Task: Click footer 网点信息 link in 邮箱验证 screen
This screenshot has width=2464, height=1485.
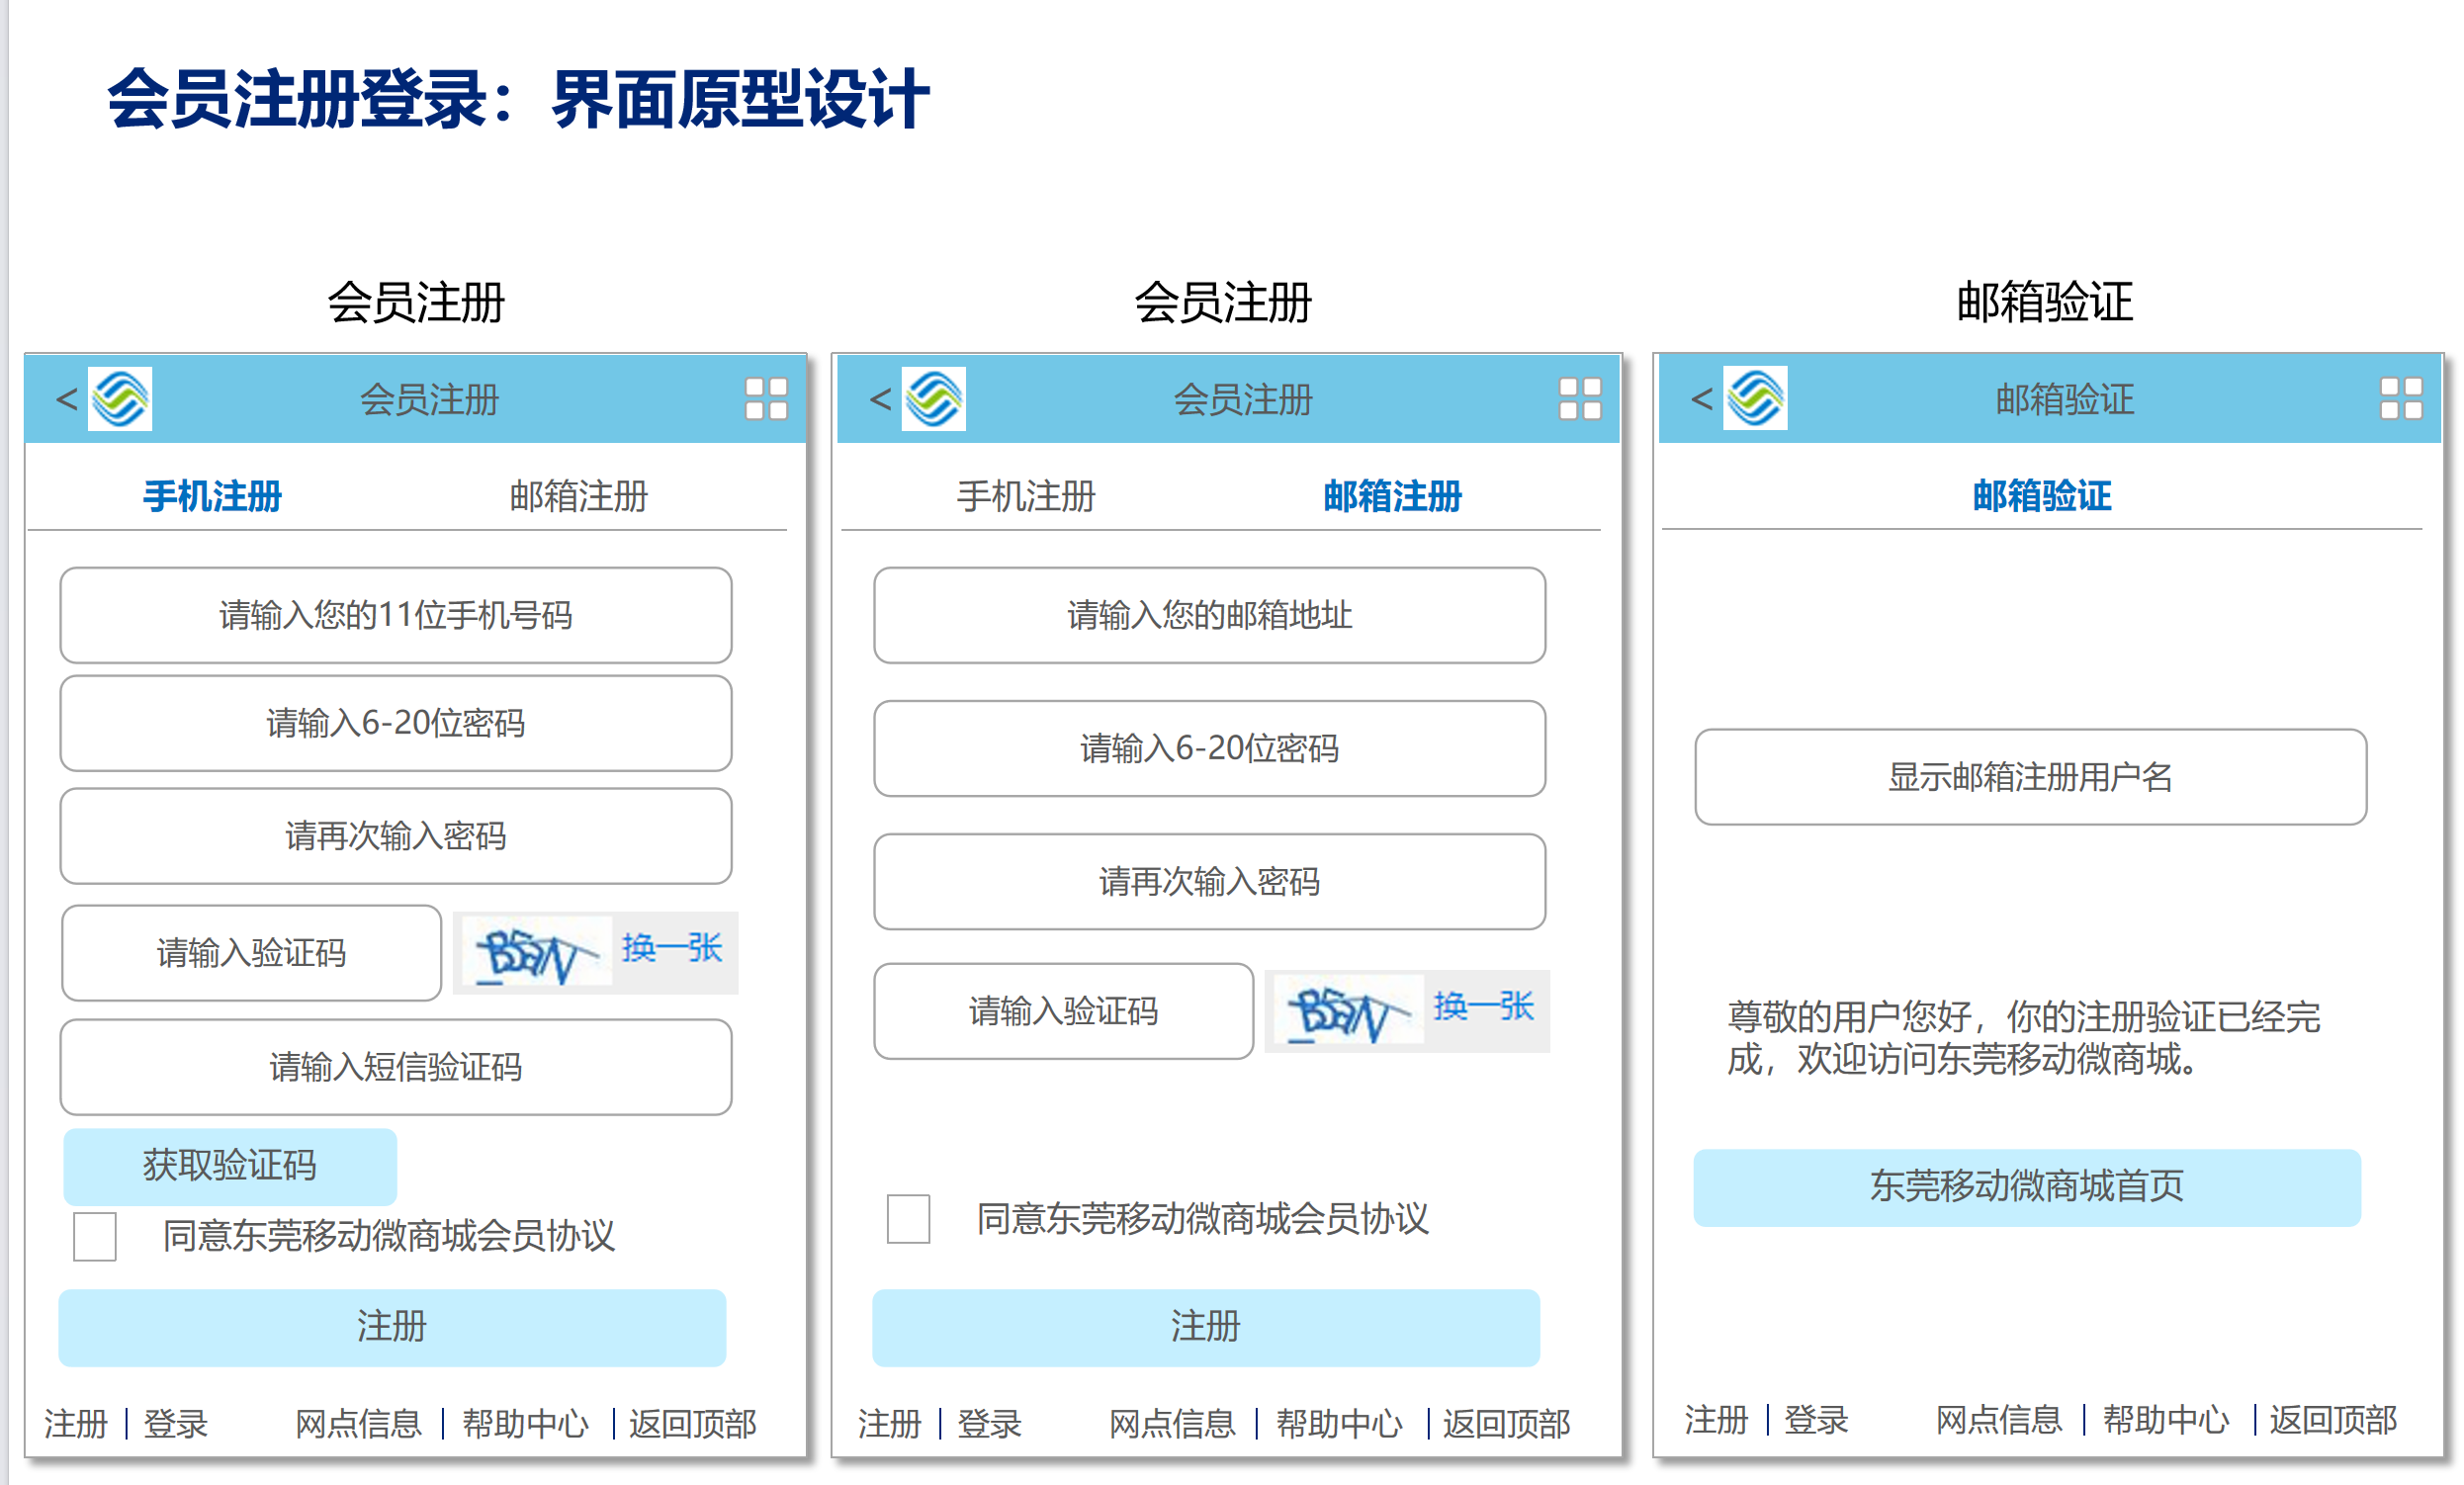Action: [2000, 1420]
